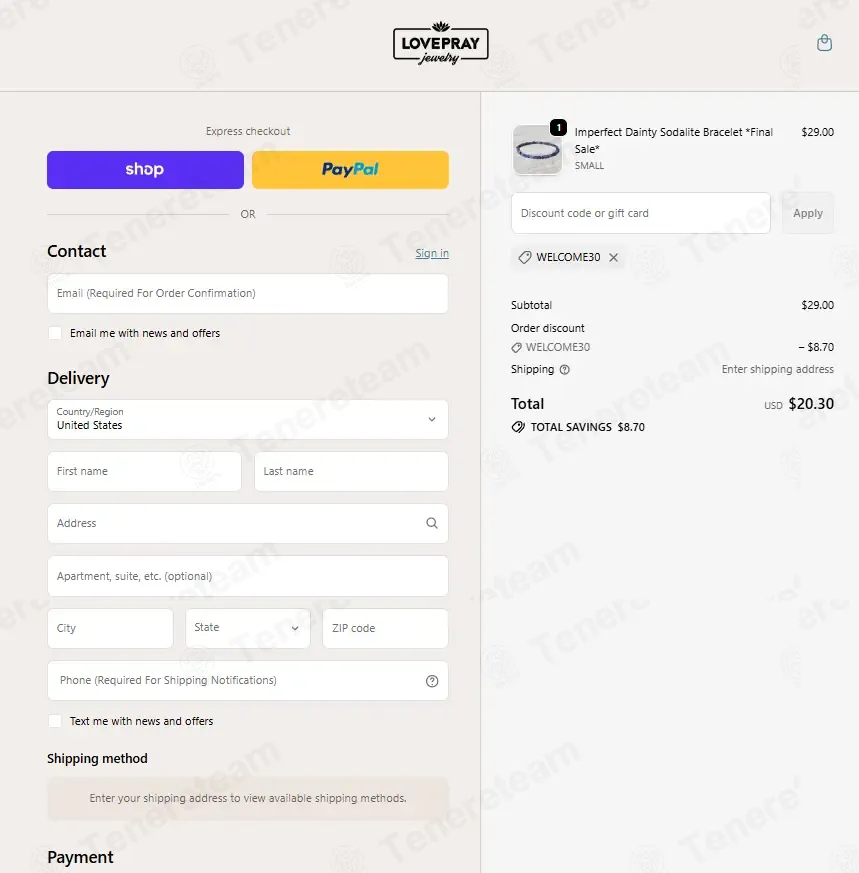The width and height of the screenshot is (859, 873).
Task: Check Text me with news and offers
Action: pos(55,721)
